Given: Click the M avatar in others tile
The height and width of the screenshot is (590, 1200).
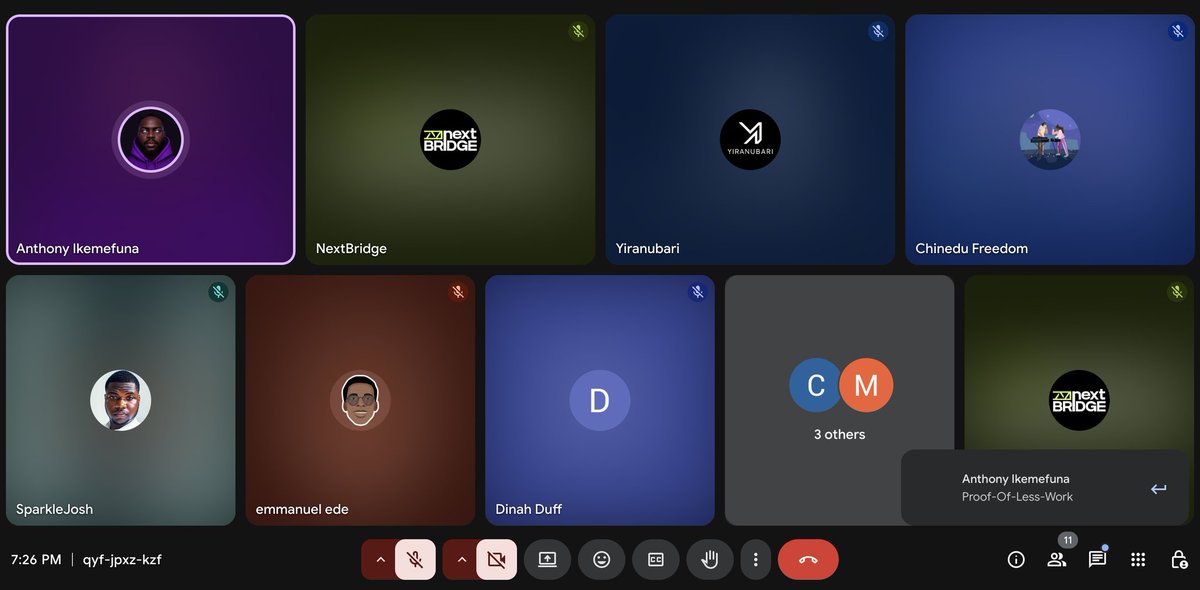Looking at the screenshot, I should click(x=866, y=386).
